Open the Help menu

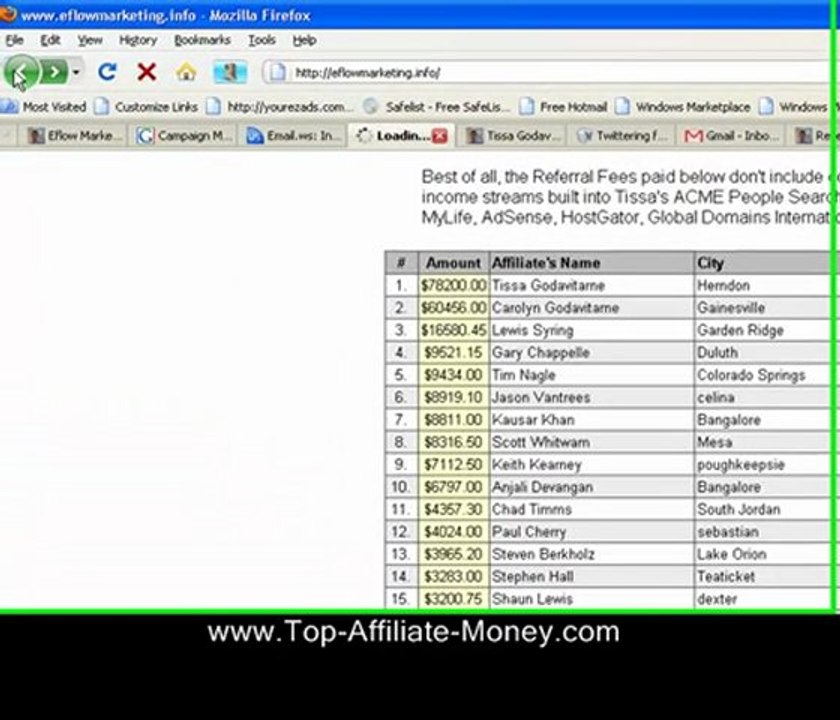click(304, 40)
